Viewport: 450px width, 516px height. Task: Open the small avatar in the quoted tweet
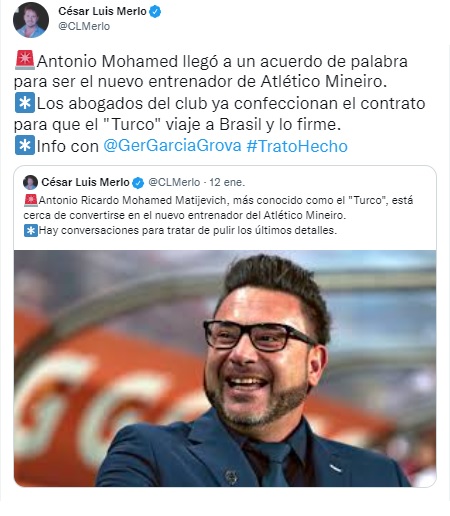30,182
